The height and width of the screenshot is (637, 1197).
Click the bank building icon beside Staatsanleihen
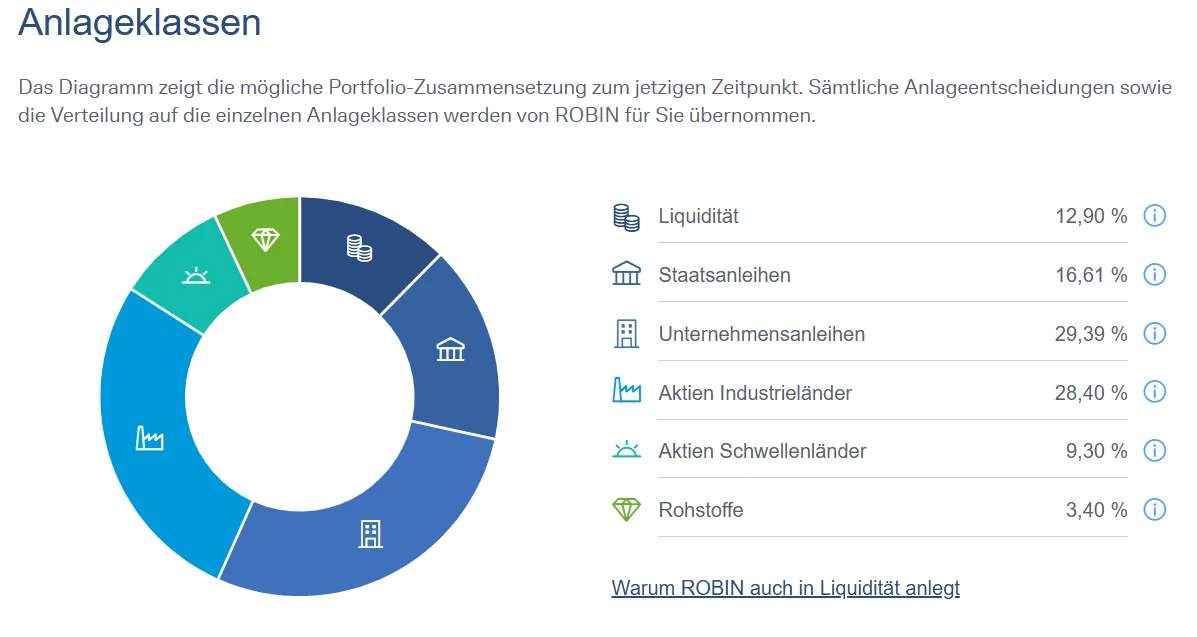[626, 273]
